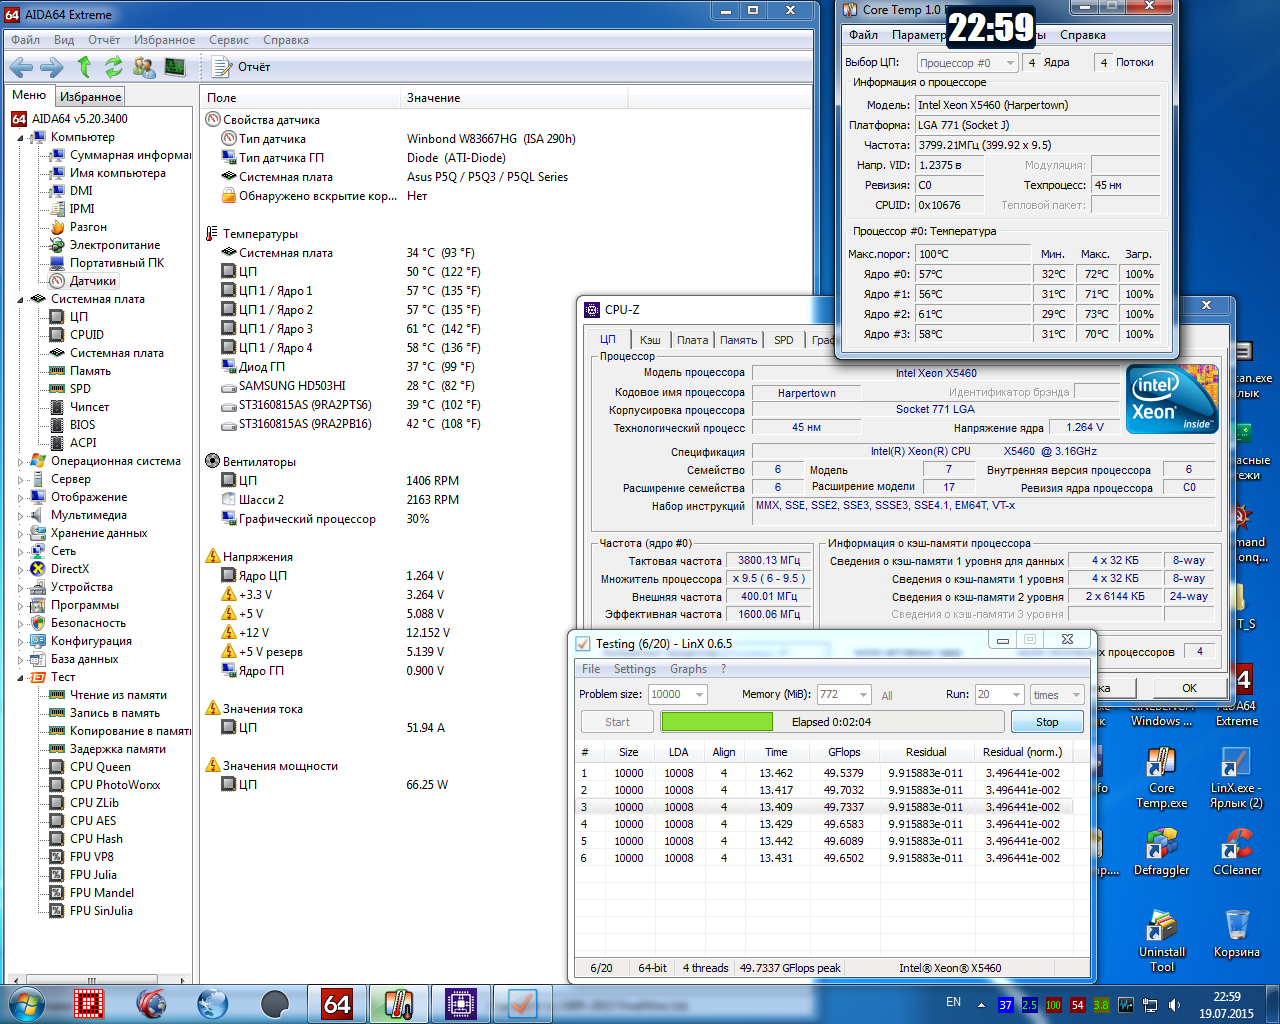The width and height of the screenshot is (1280, 1024).
Task: Open the Defraggler desktop icon
Action: [x=1161, y=852]
